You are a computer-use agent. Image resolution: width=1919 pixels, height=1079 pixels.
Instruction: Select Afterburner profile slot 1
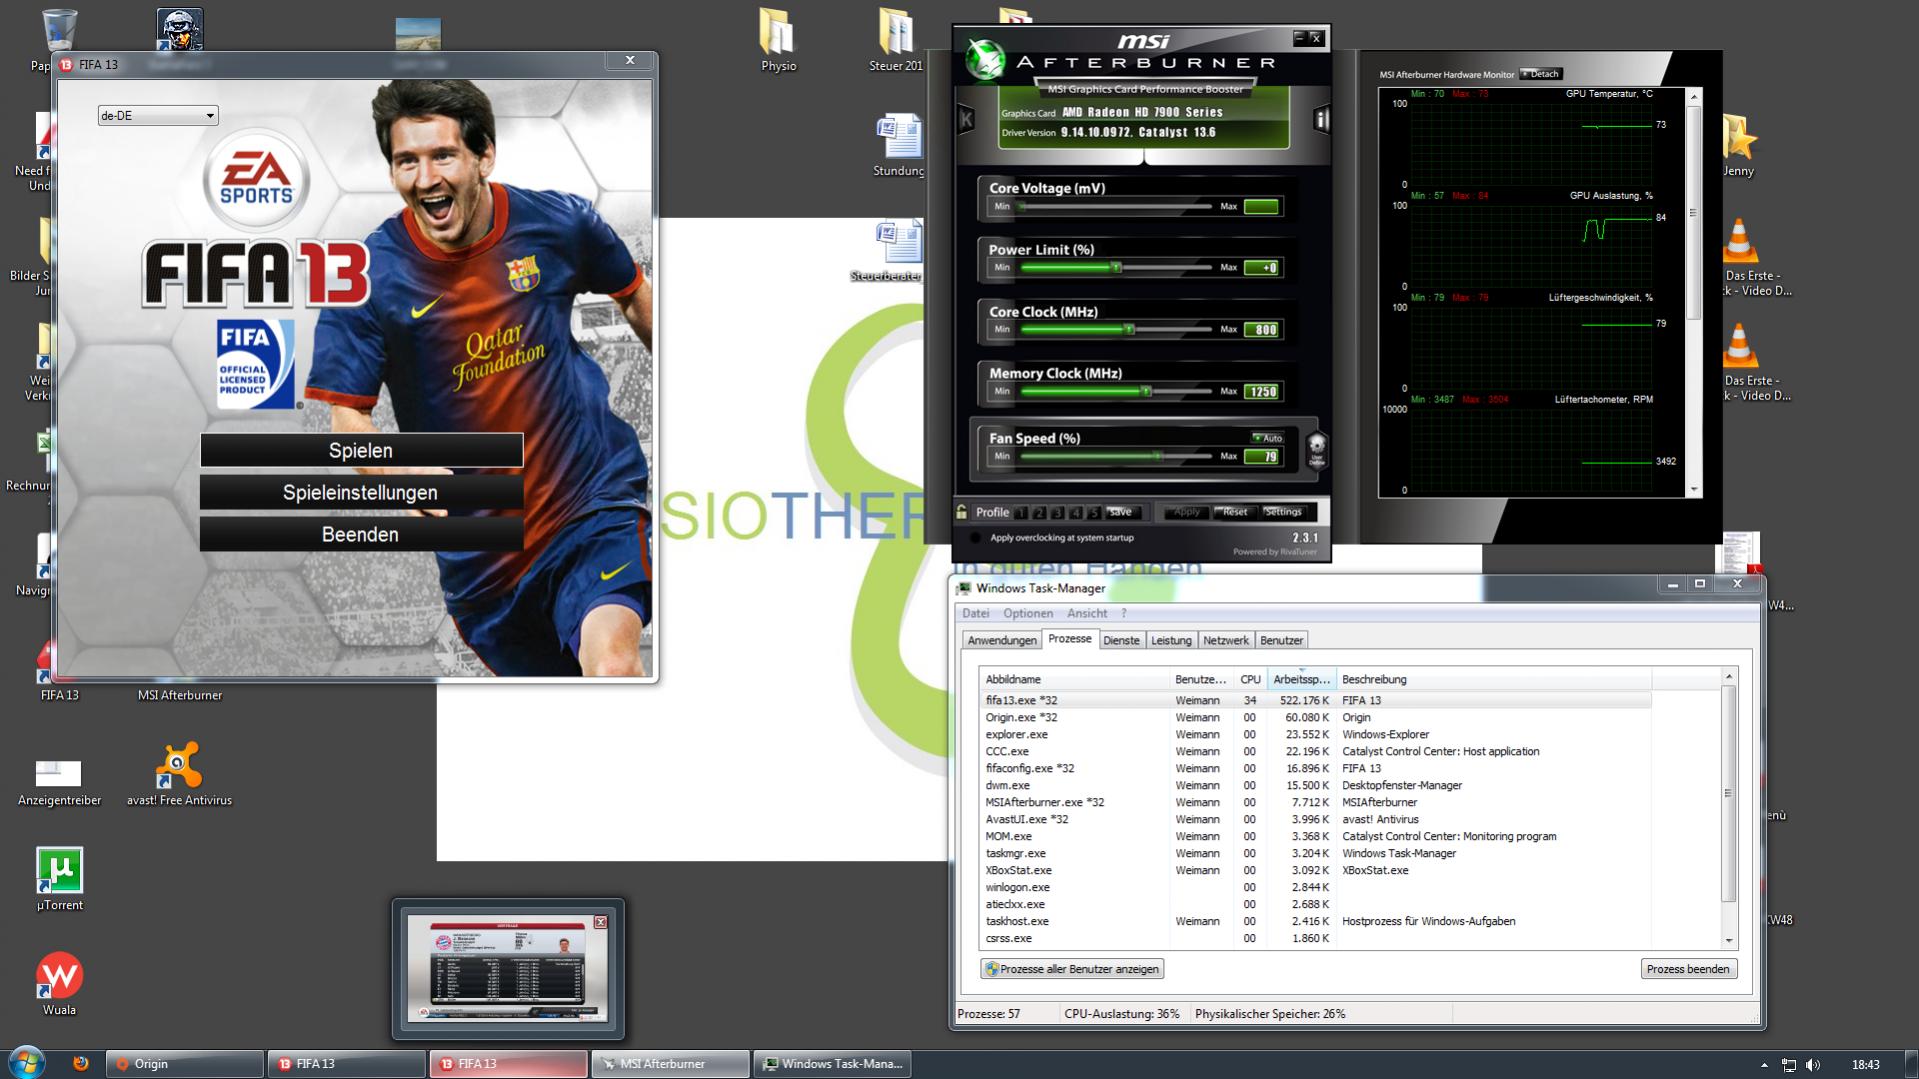click(1021, 513)
